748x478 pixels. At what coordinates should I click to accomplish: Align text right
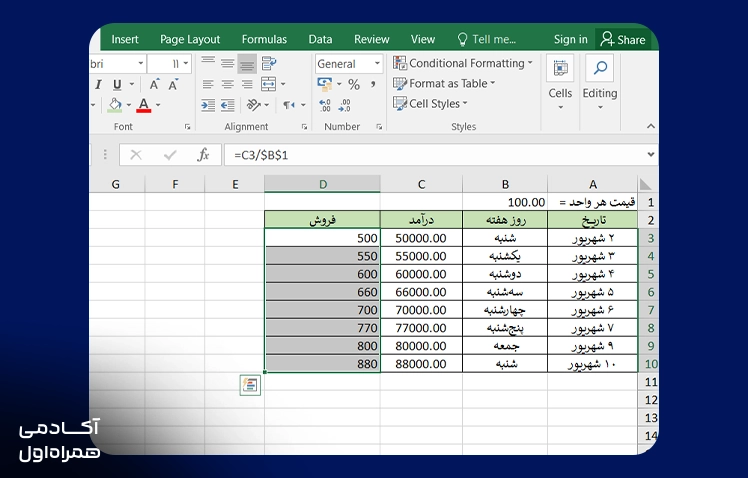[x=247, y=84]
